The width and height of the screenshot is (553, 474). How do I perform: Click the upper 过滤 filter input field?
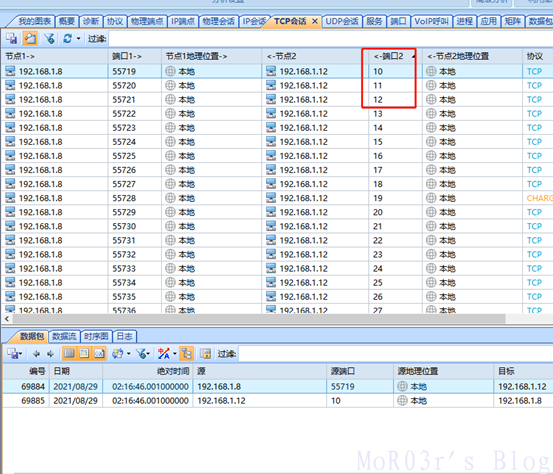[330, 38]
